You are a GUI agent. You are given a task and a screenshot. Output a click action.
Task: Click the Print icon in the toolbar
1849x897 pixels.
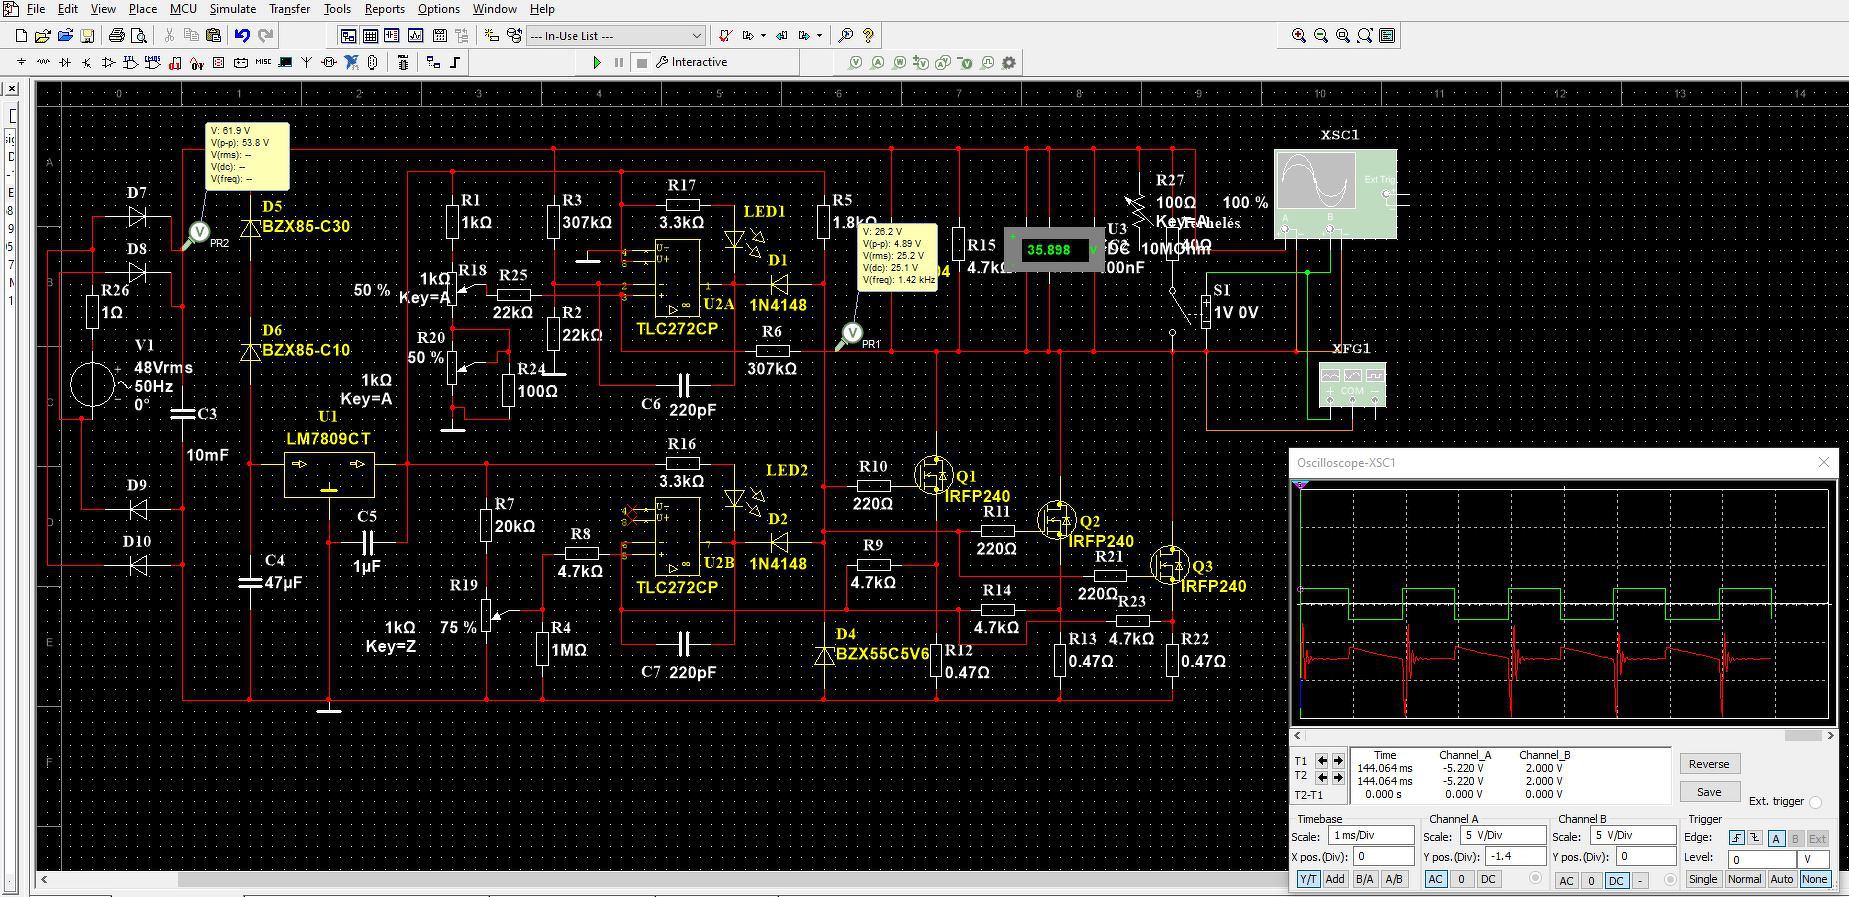click(116, 36)
